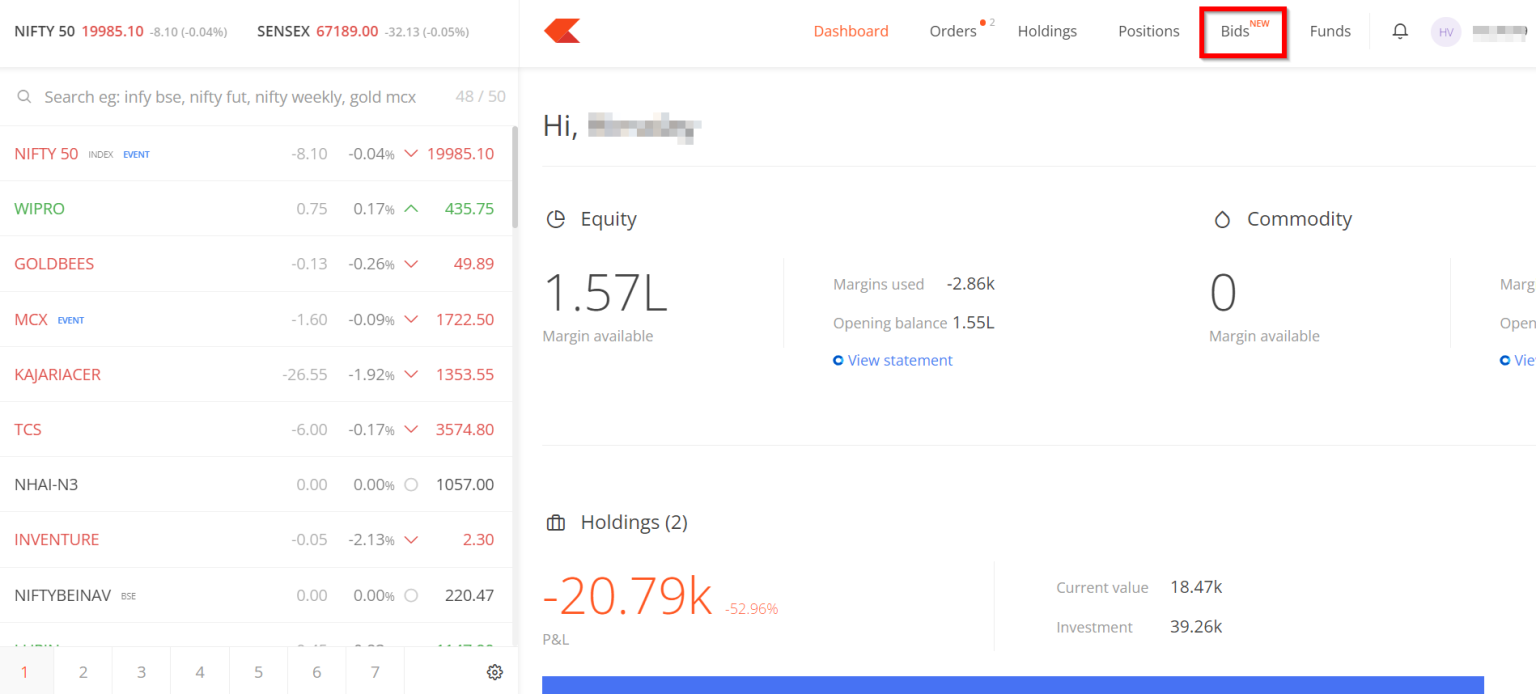Click the briefcase icon beside Holdings (2)

pyautogui.click(x=556, y=521)
